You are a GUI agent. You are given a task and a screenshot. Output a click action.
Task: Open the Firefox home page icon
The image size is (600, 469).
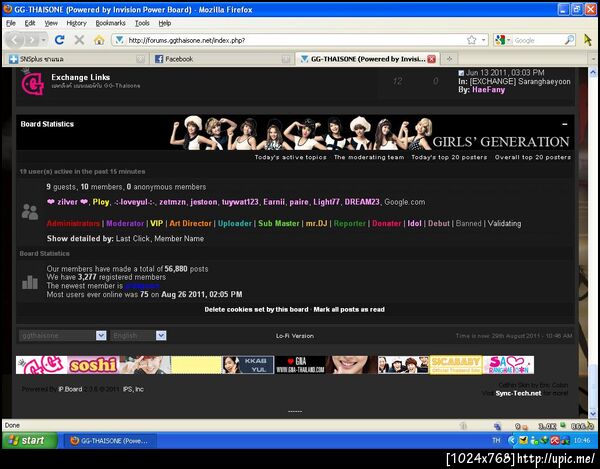pyautogui.click(x=99, y=40)
